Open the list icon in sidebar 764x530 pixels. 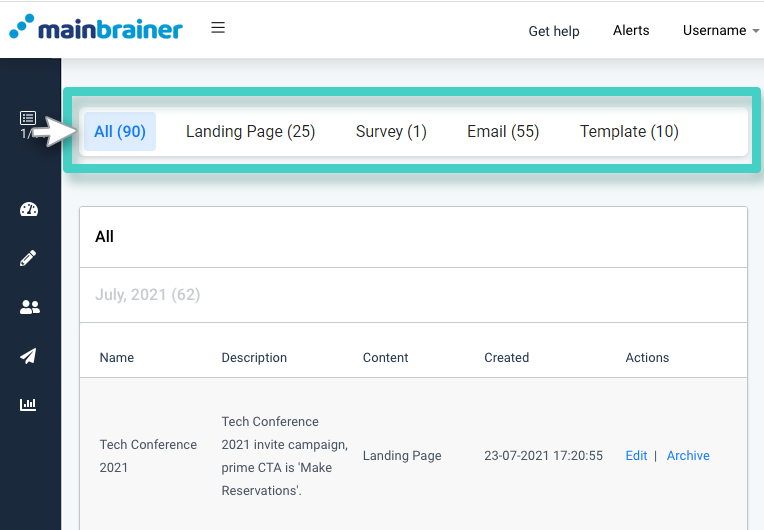click(x=28, y=118)
